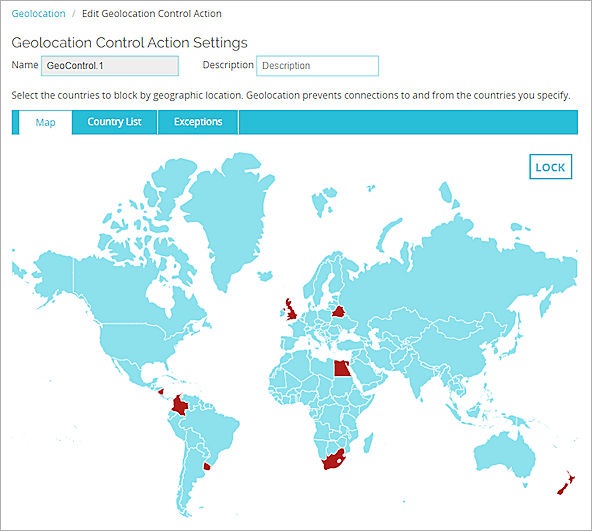Click 'Edit Geolocation Control Action' breadcrumb text
The image size is (596, 532).
click(x=152, y=14)
